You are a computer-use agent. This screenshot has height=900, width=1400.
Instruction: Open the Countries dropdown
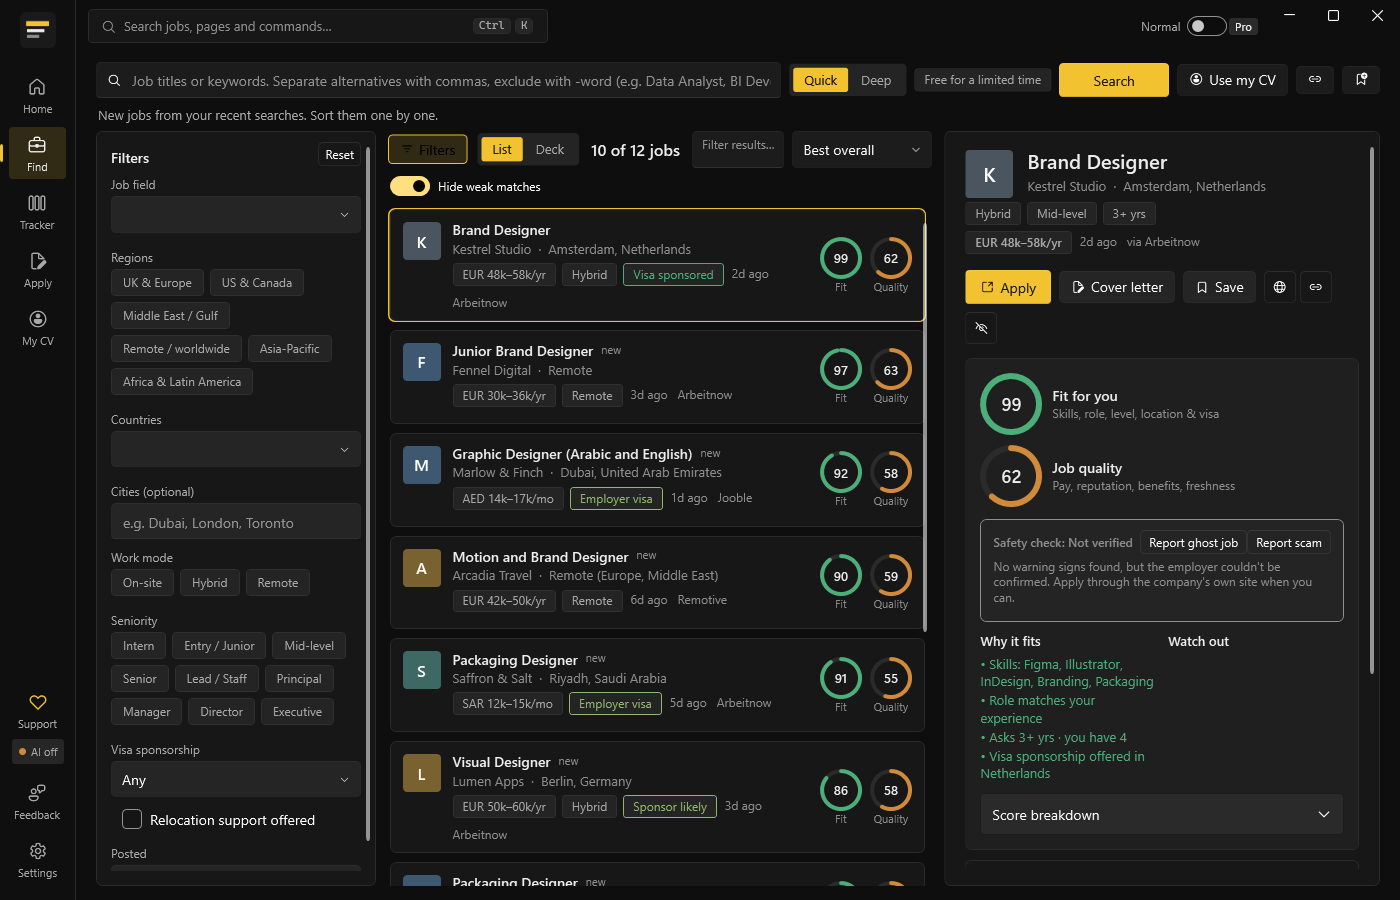[236, 449]
